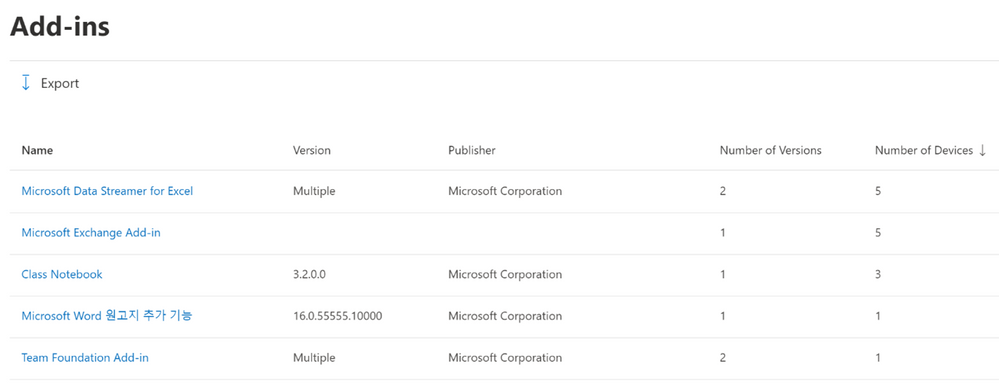The image size is (999, 389).
Task: Click devices count 5 for Data Streamer
Action: click(x=878, y=191)
